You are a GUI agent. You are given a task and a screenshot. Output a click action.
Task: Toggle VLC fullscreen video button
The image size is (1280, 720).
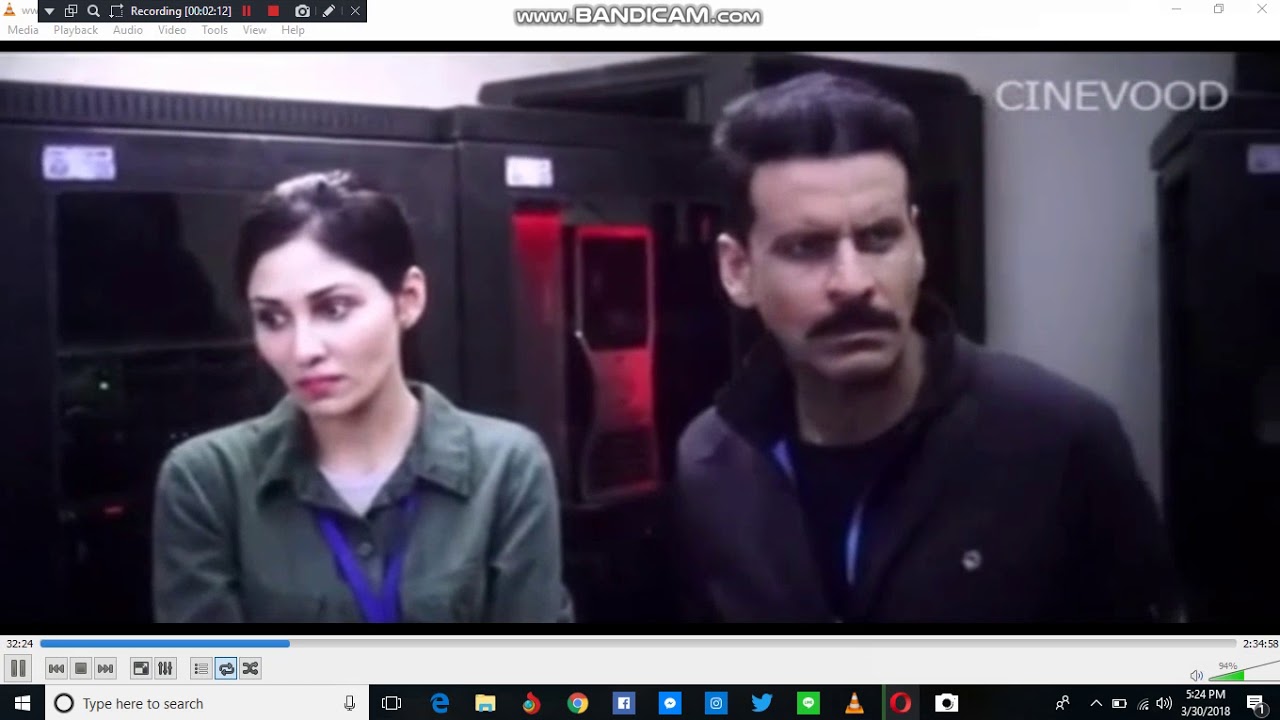[141, 668]
